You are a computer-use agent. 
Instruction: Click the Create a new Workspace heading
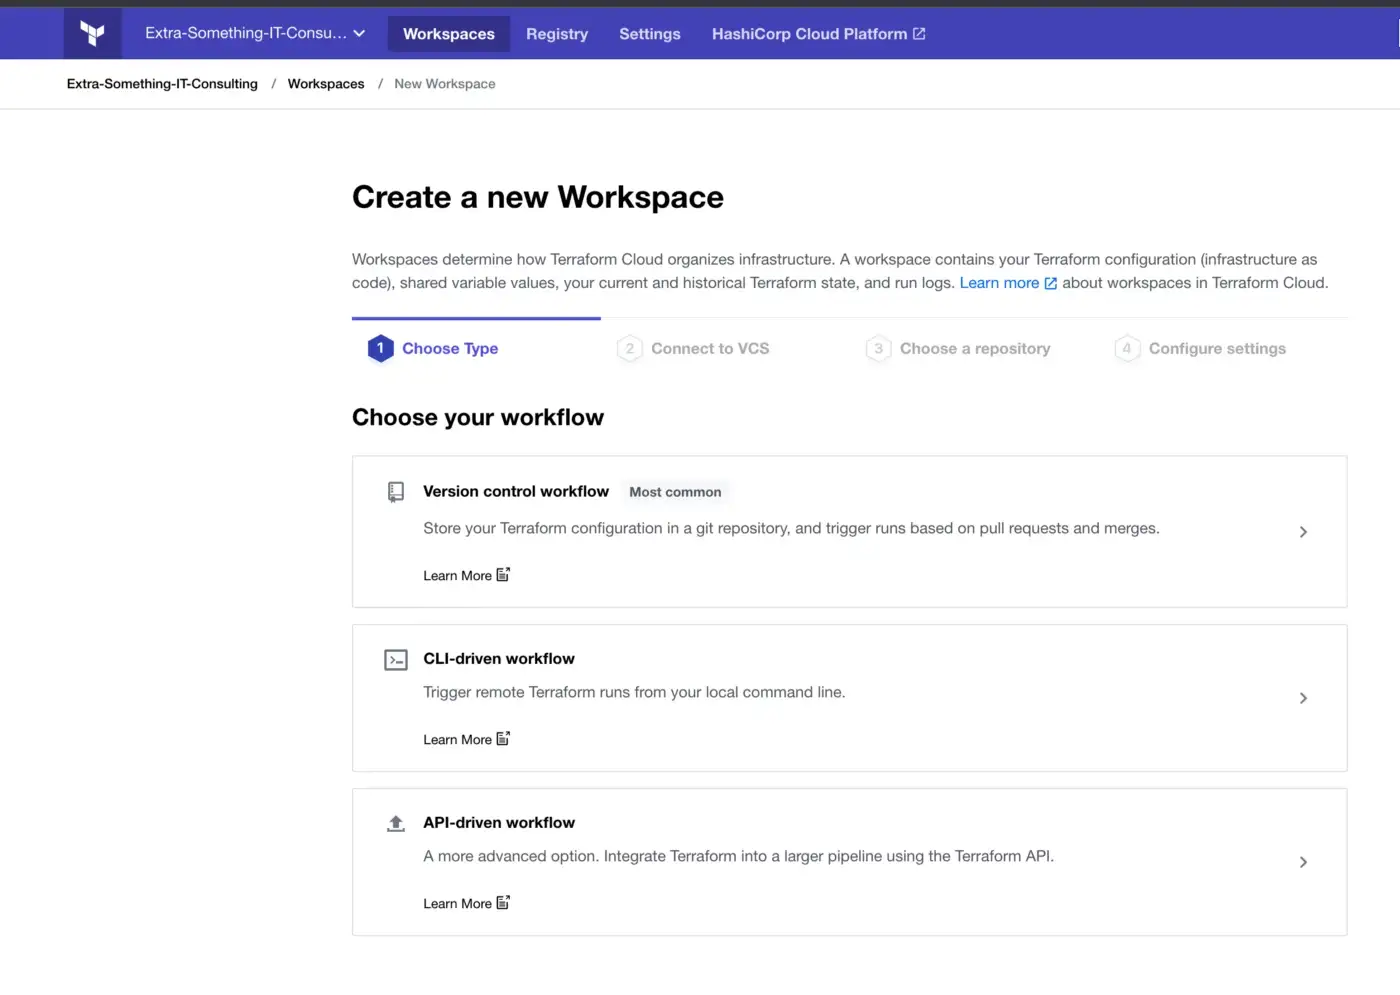pyautogui.click(x=538, y=197)
